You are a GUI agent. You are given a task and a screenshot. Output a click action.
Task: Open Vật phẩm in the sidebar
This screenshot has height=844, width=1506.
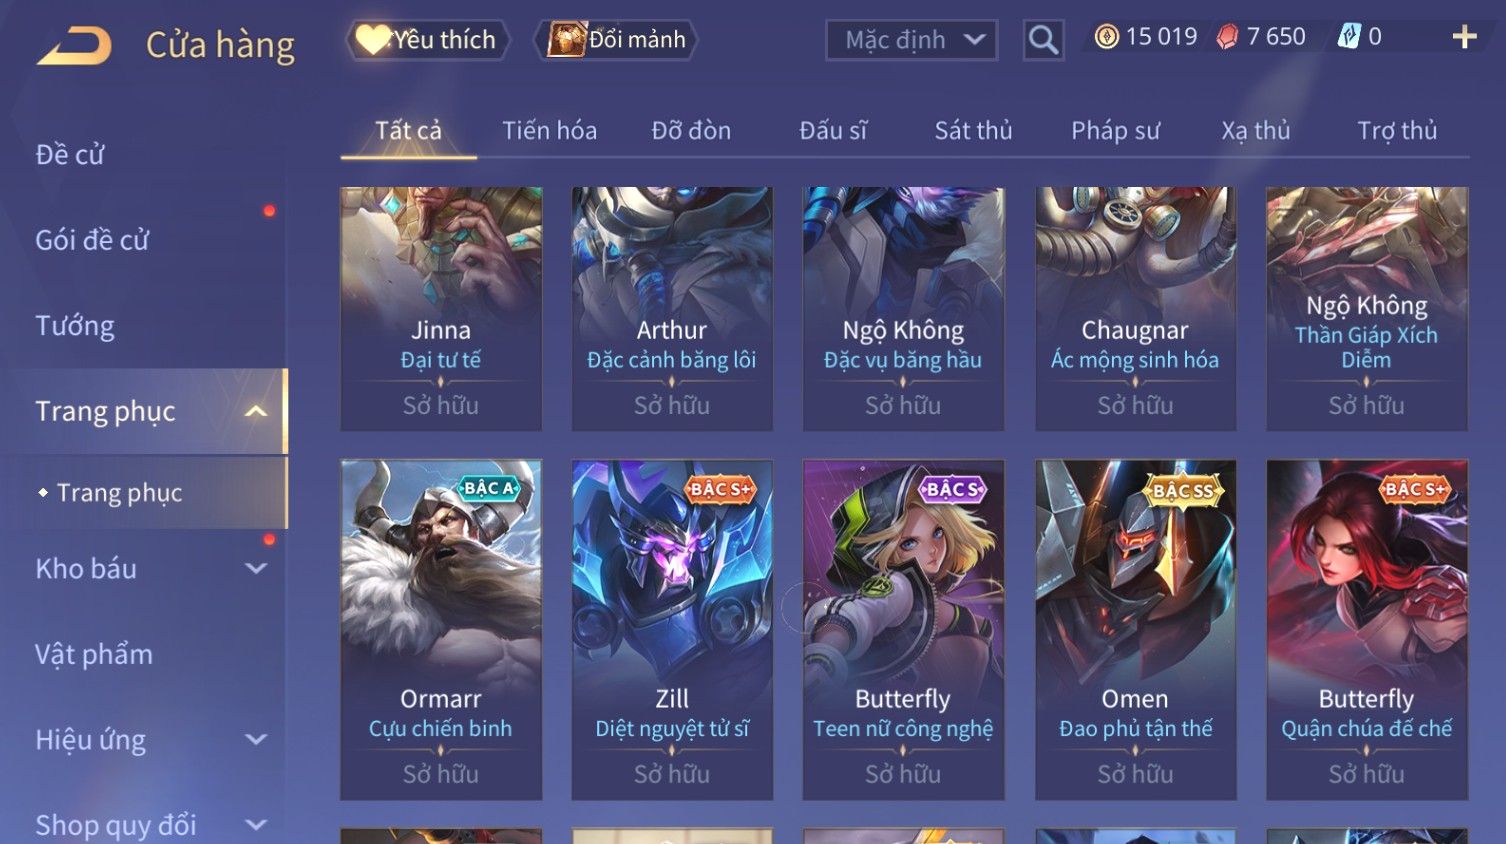[x=94, y=655]
